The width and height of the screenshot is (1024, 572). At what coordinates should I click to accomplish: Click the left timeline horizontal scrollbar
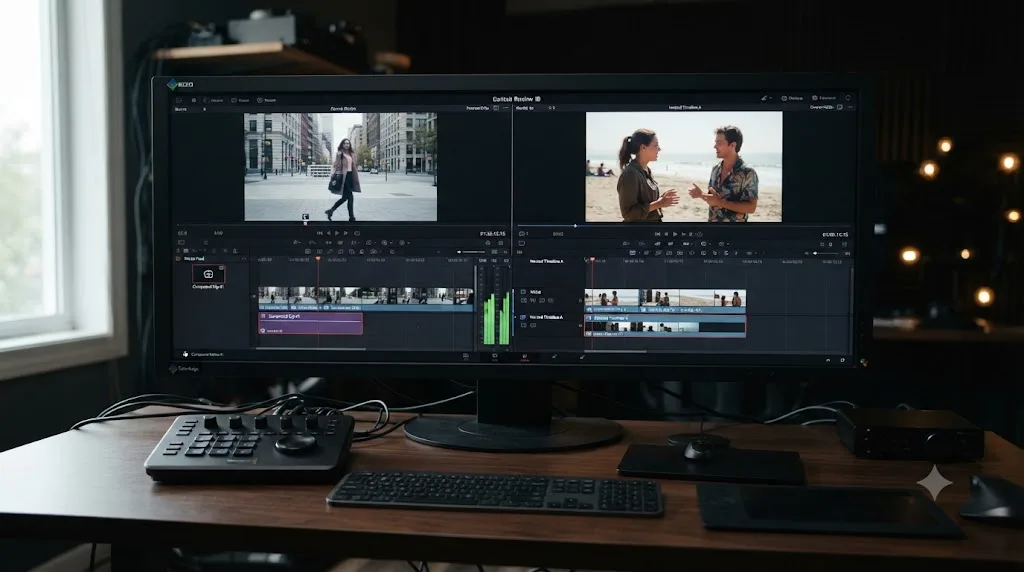(x=311, y=349)
